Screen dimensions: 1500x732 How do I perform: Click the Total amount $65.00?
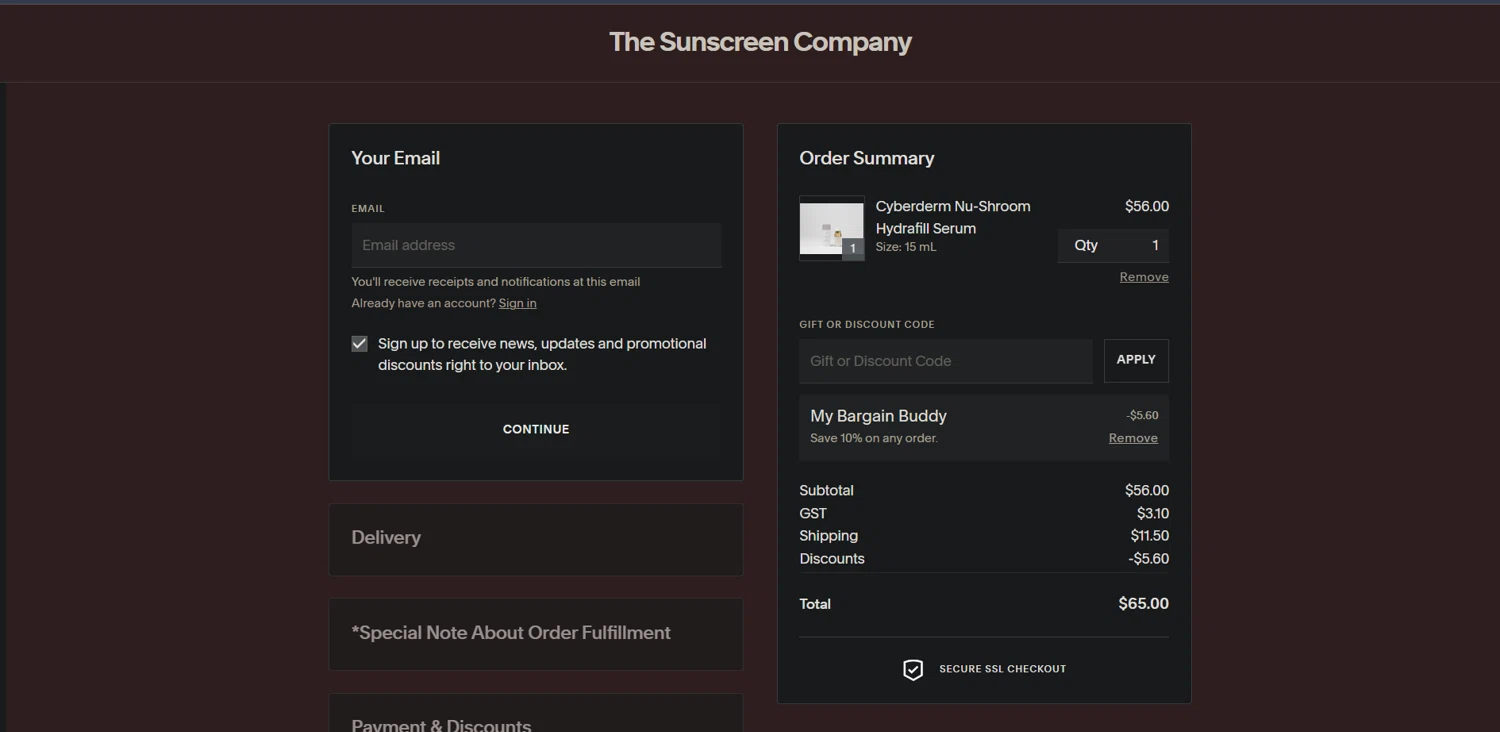click(1143, 604)
